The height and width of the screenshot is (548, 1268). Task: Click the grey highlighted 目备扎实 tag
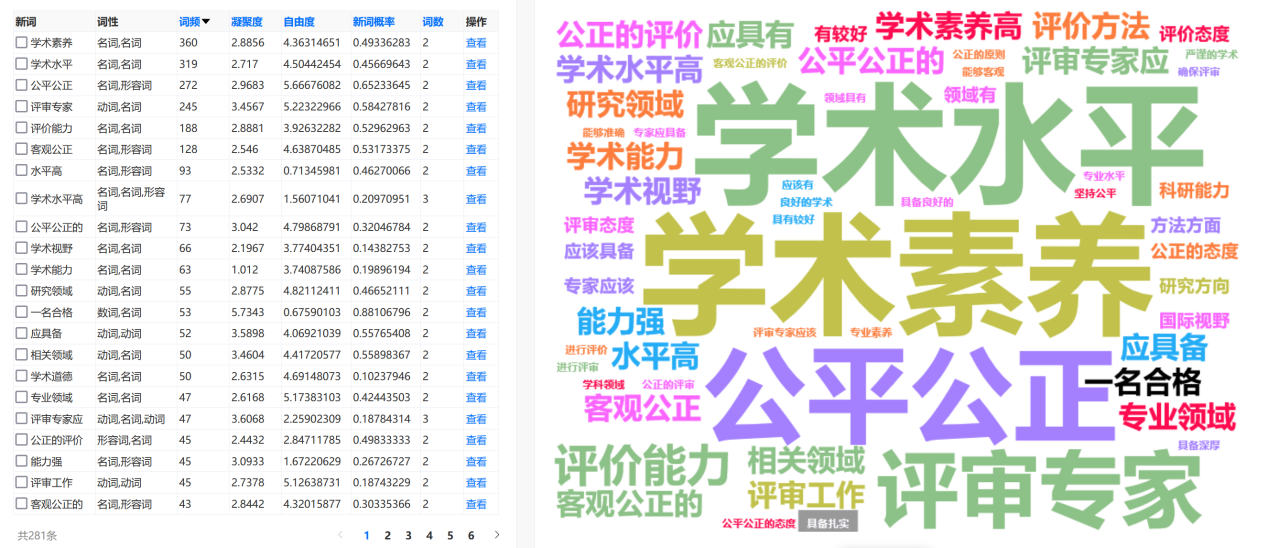coord(829,523)
